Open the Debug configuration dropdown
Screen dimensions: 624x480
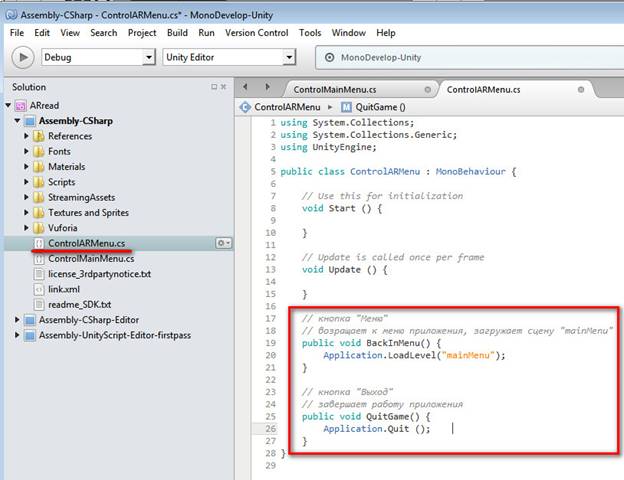(x=98, y=57)
